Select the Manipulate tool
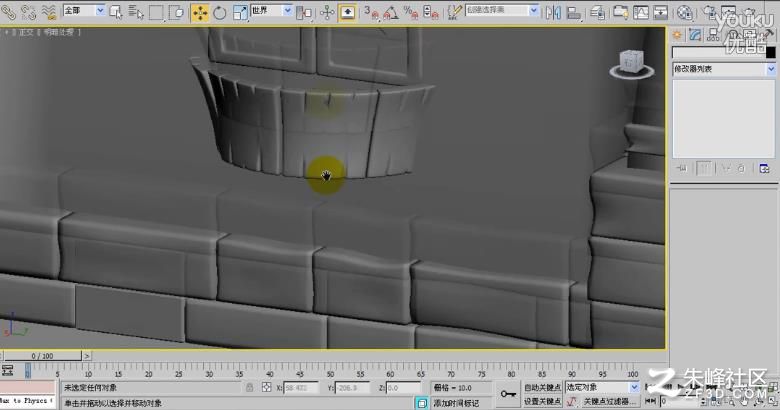780x410 pixels. click(x=327, y=12)
